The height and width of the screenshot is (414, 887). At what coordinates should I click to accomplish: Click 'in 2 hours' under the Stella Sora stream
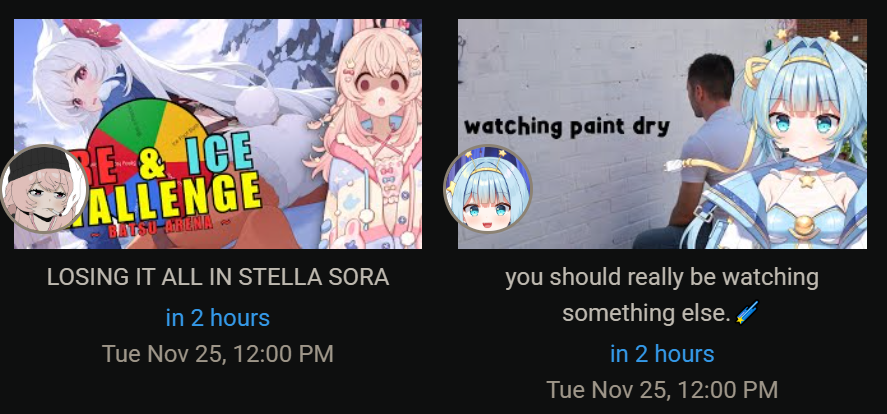tap(218, 318)
